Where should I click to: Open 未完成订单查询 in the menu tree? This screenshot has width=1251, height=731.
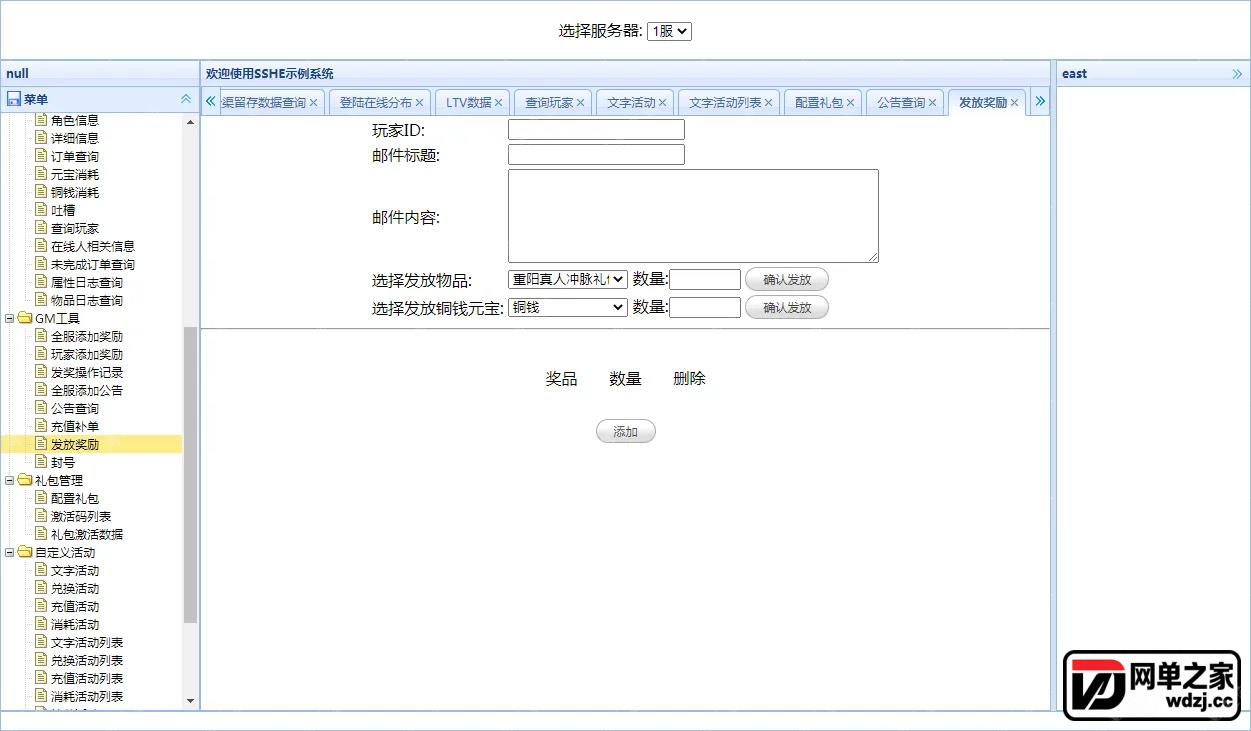[x=93, y=264]
